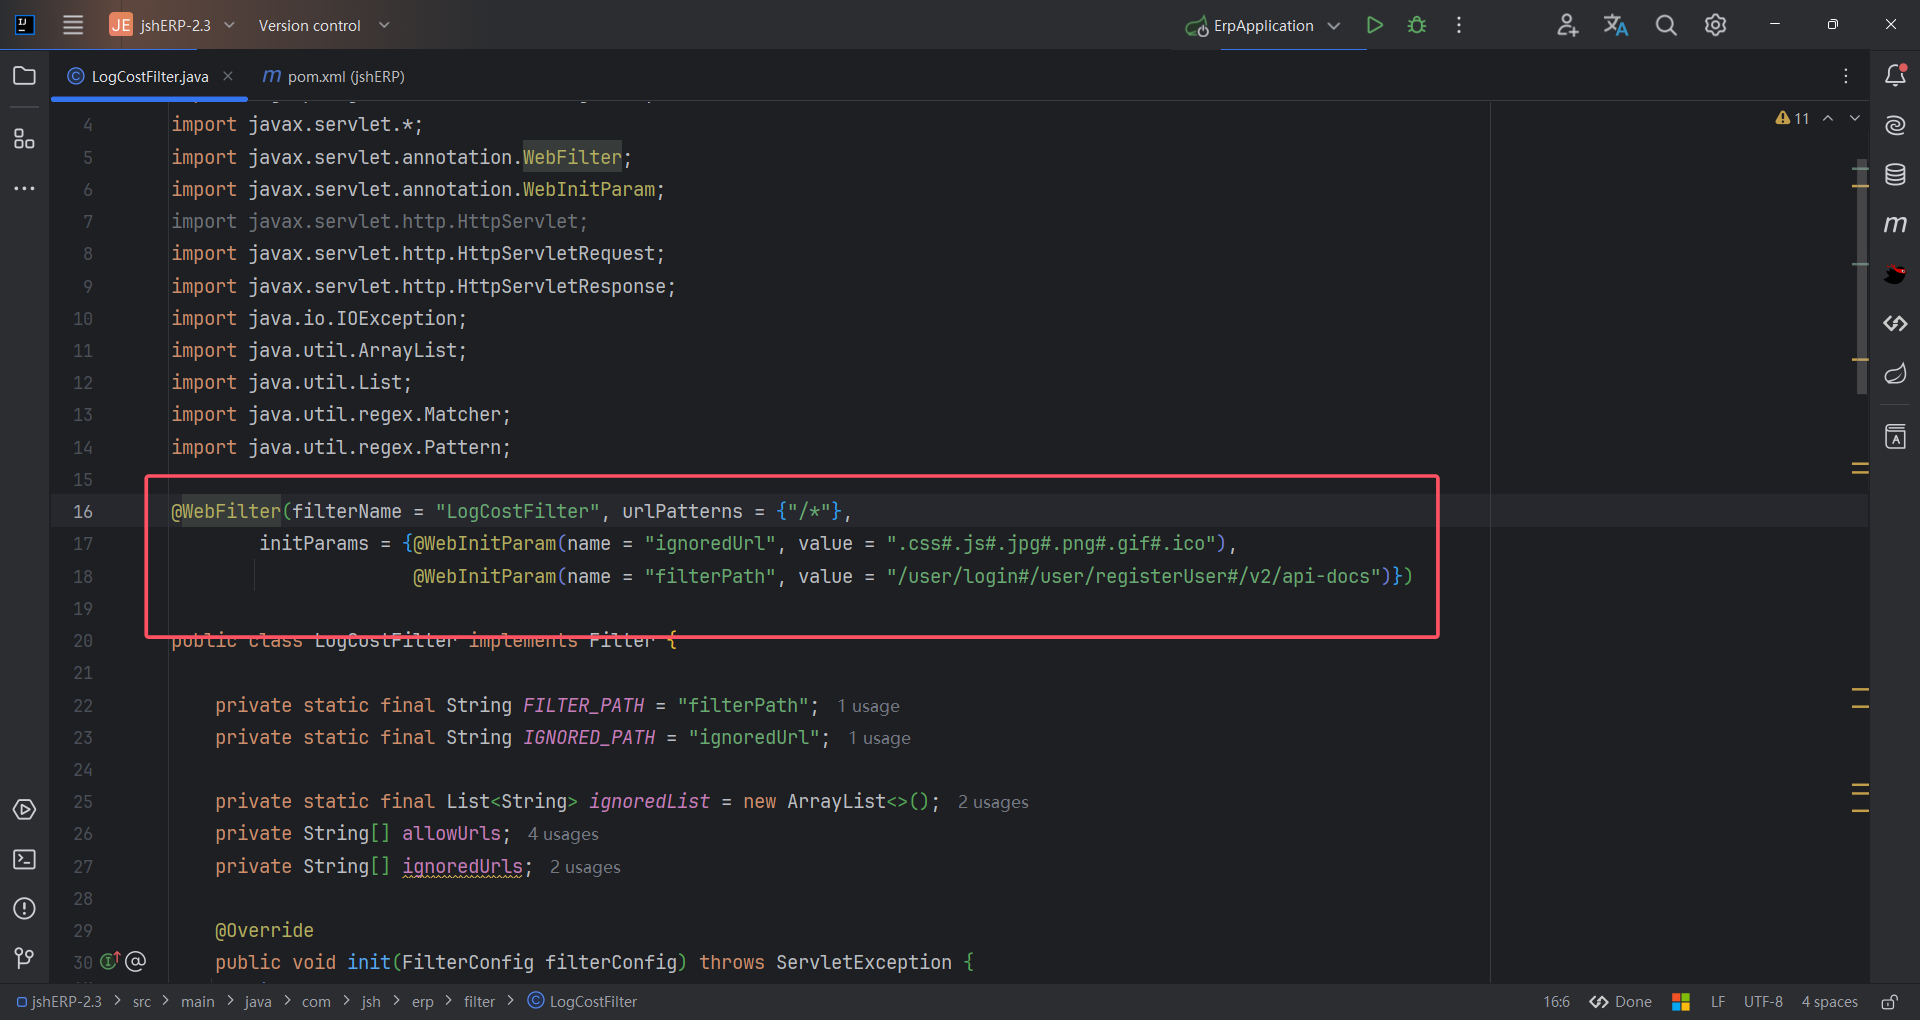
Task: Open the Database tool window
Action: click(1895, 175)
